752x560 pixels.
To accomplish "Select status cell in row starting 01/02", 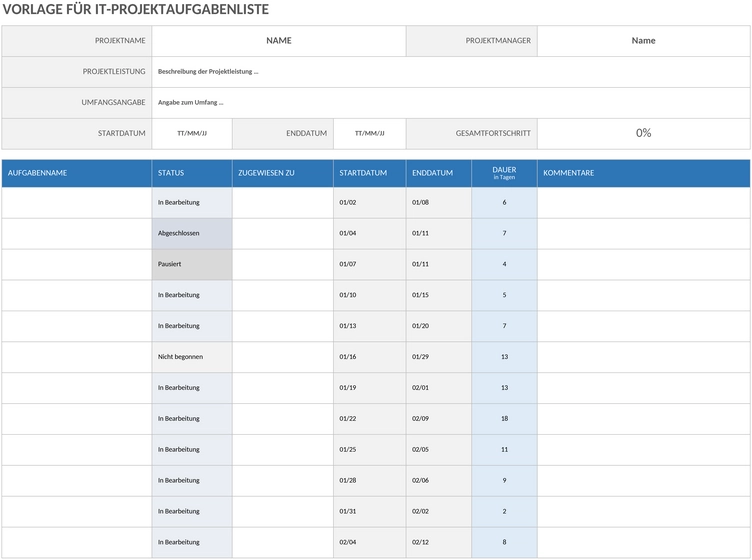I will point(192,202).
